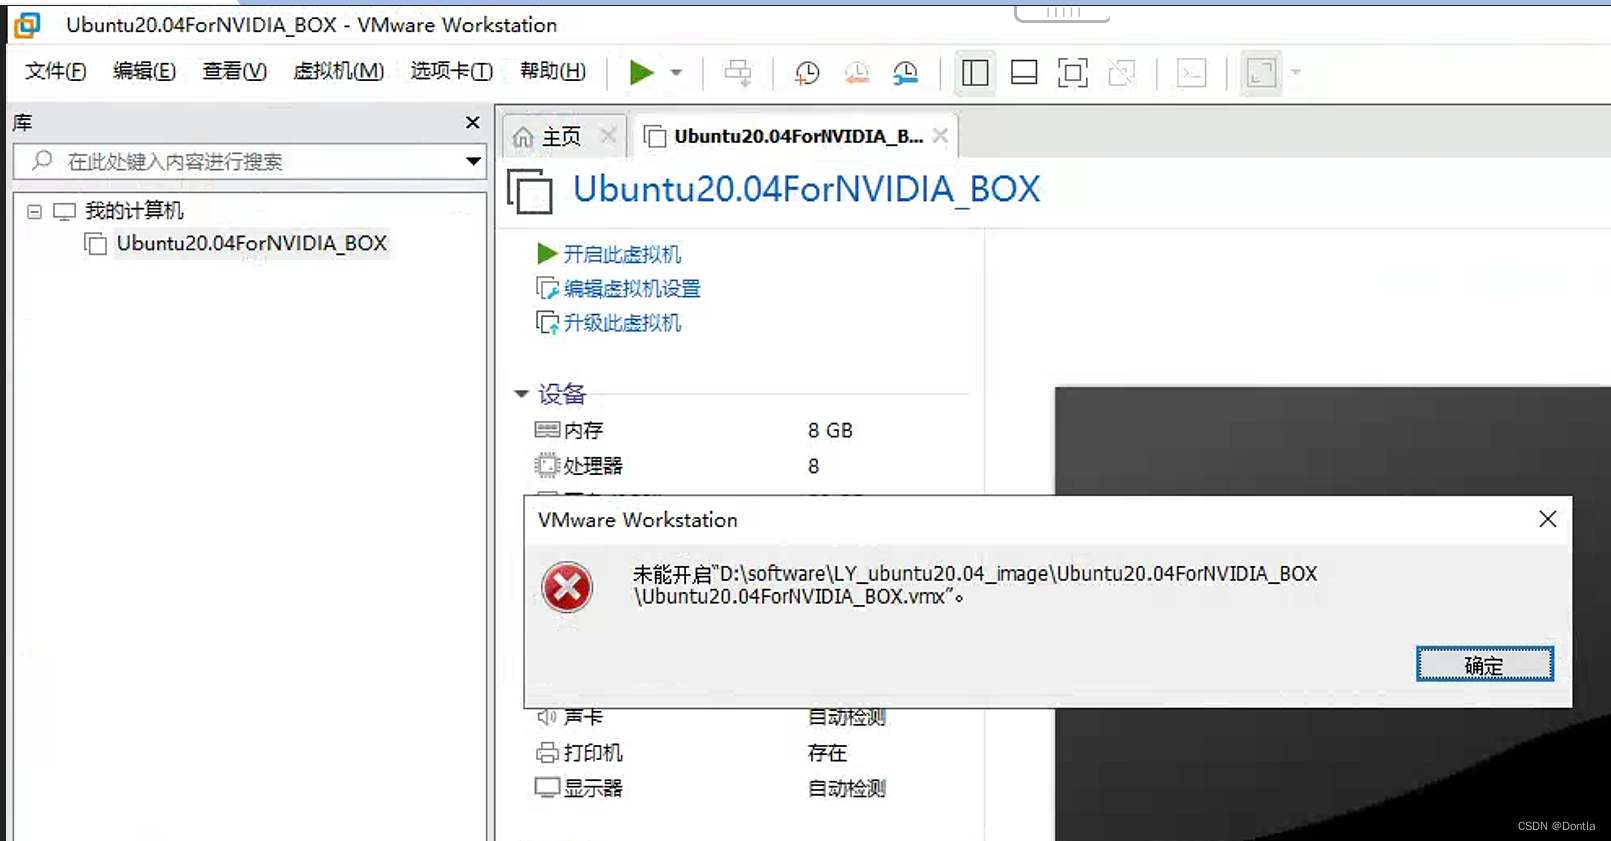The height and width of the screenshot is (841, 1611).
Task: Toggle the library sidebar view icon
Action: [975, 72]
